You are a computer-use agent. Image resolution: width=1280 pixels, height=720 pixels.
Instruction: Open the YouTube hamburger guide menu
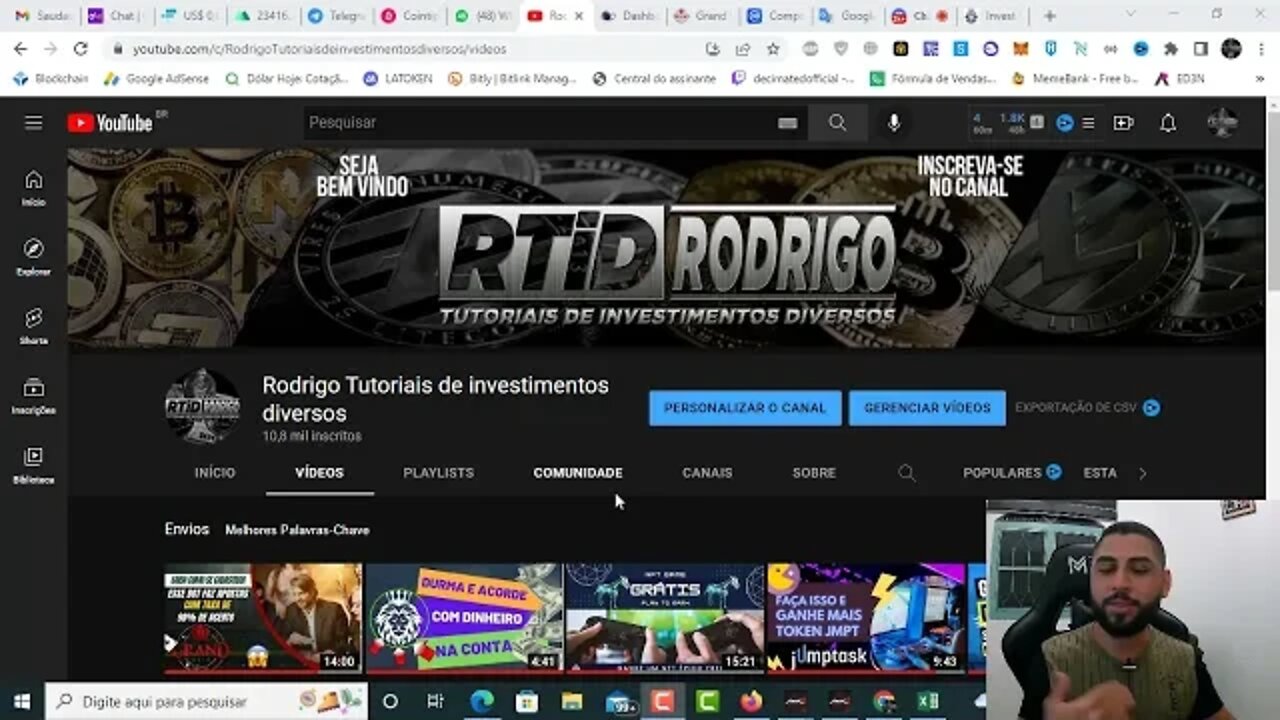coord(34,123)
